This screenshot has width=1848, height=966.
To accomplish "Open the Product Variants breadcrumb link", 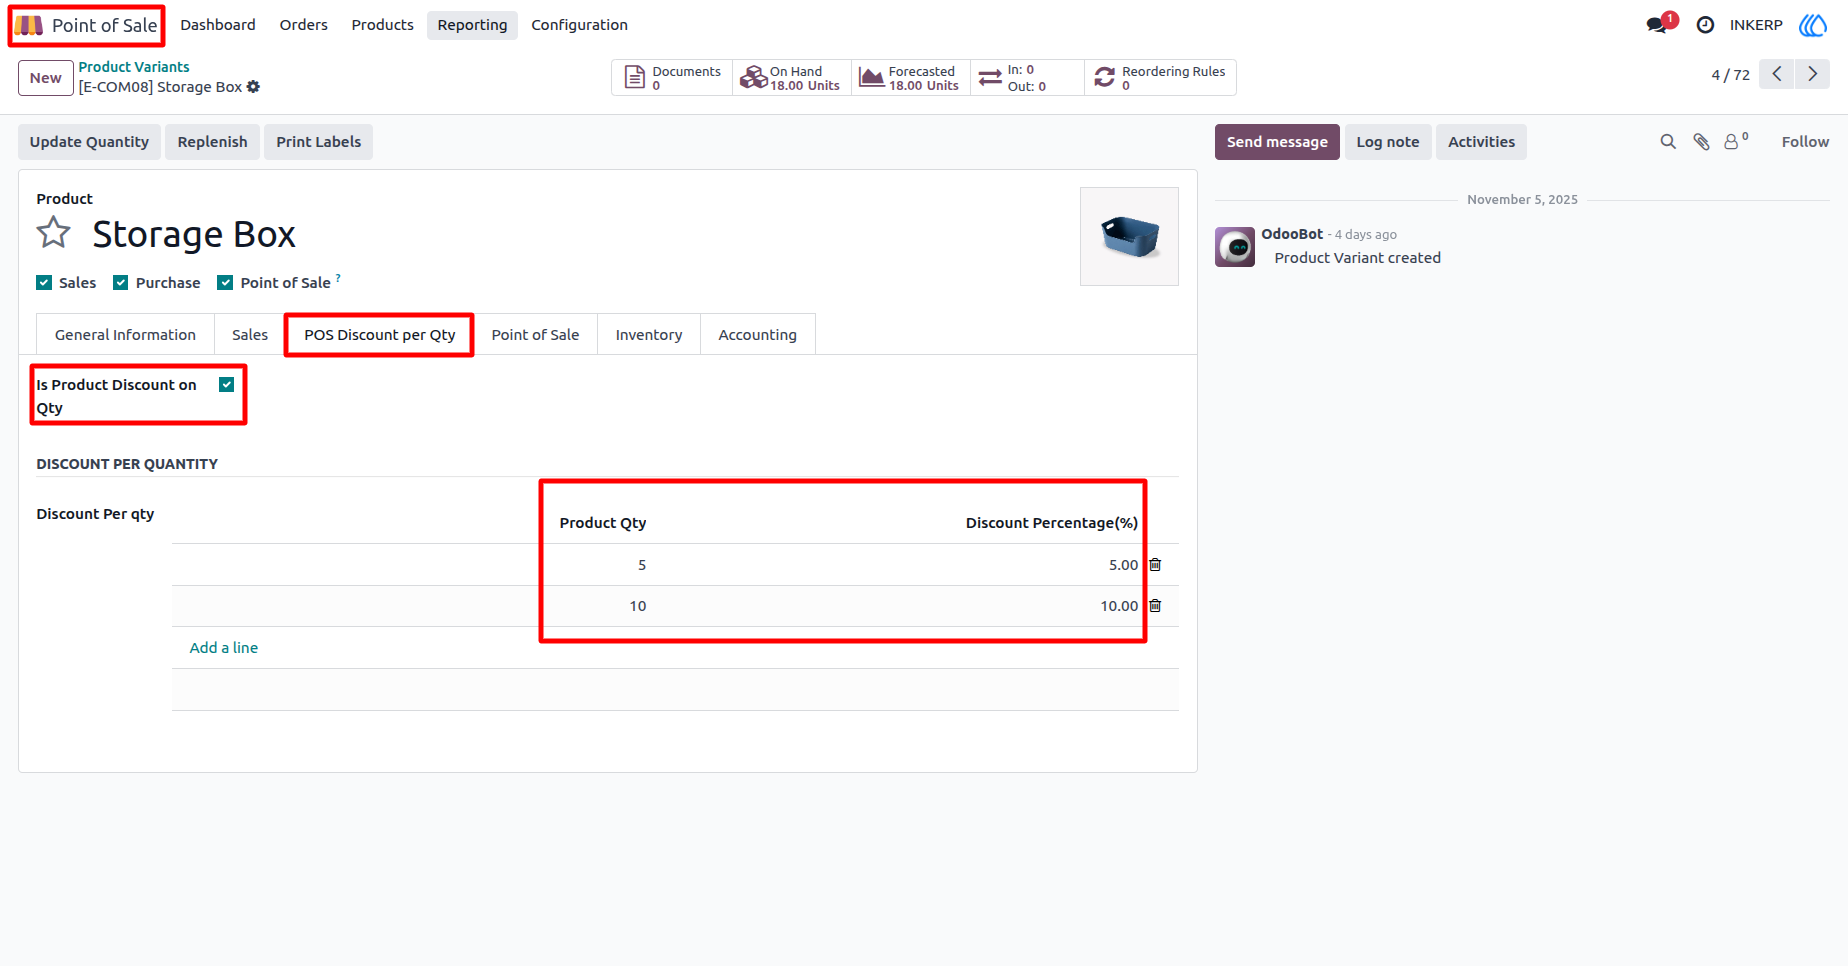I will click(134, 67).
